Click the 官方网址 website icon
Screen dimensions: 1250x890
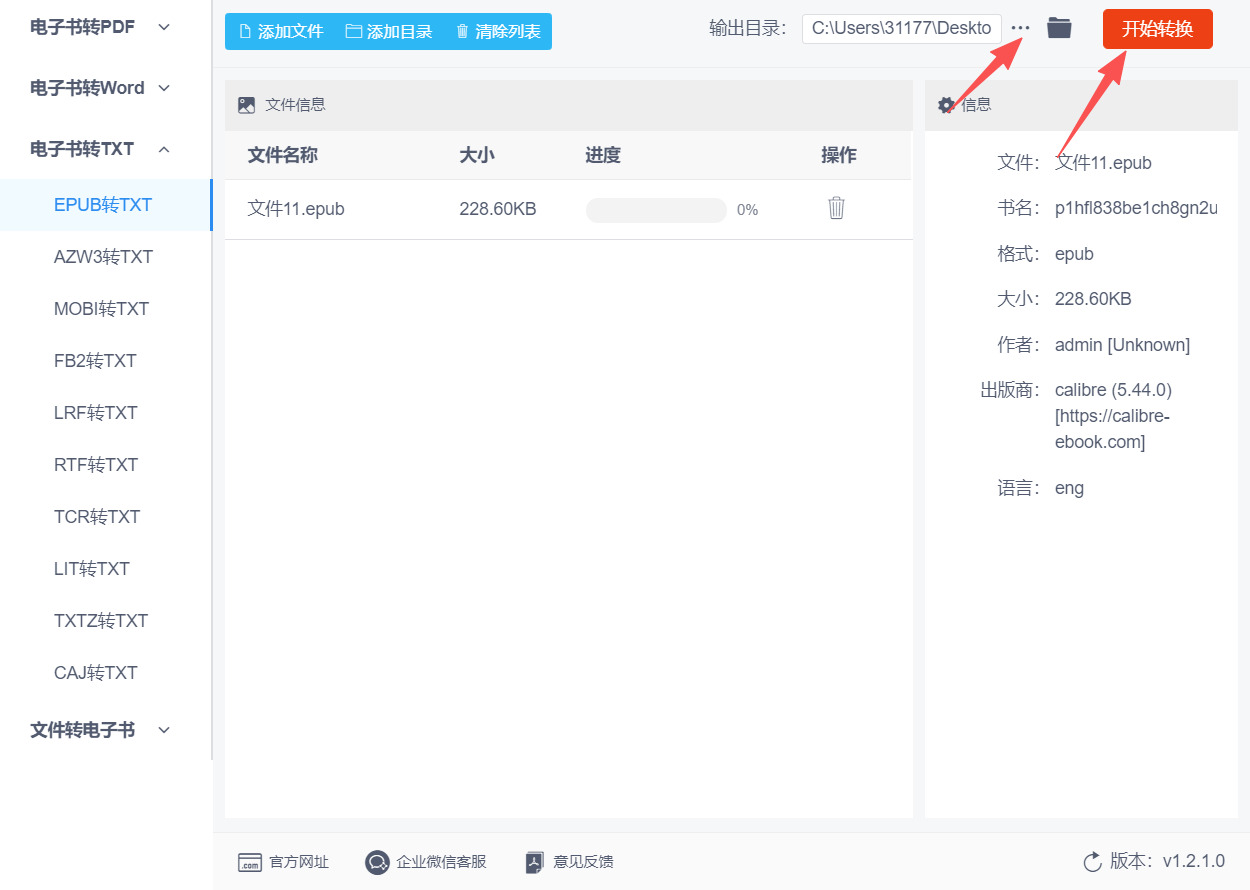[x=249, y=862]
